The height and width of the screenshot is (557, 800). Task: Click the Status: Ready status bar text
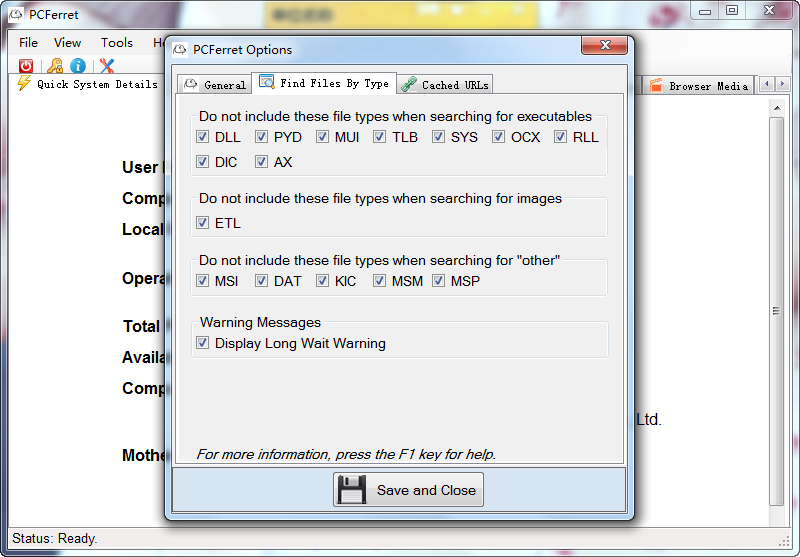point(55,539)
